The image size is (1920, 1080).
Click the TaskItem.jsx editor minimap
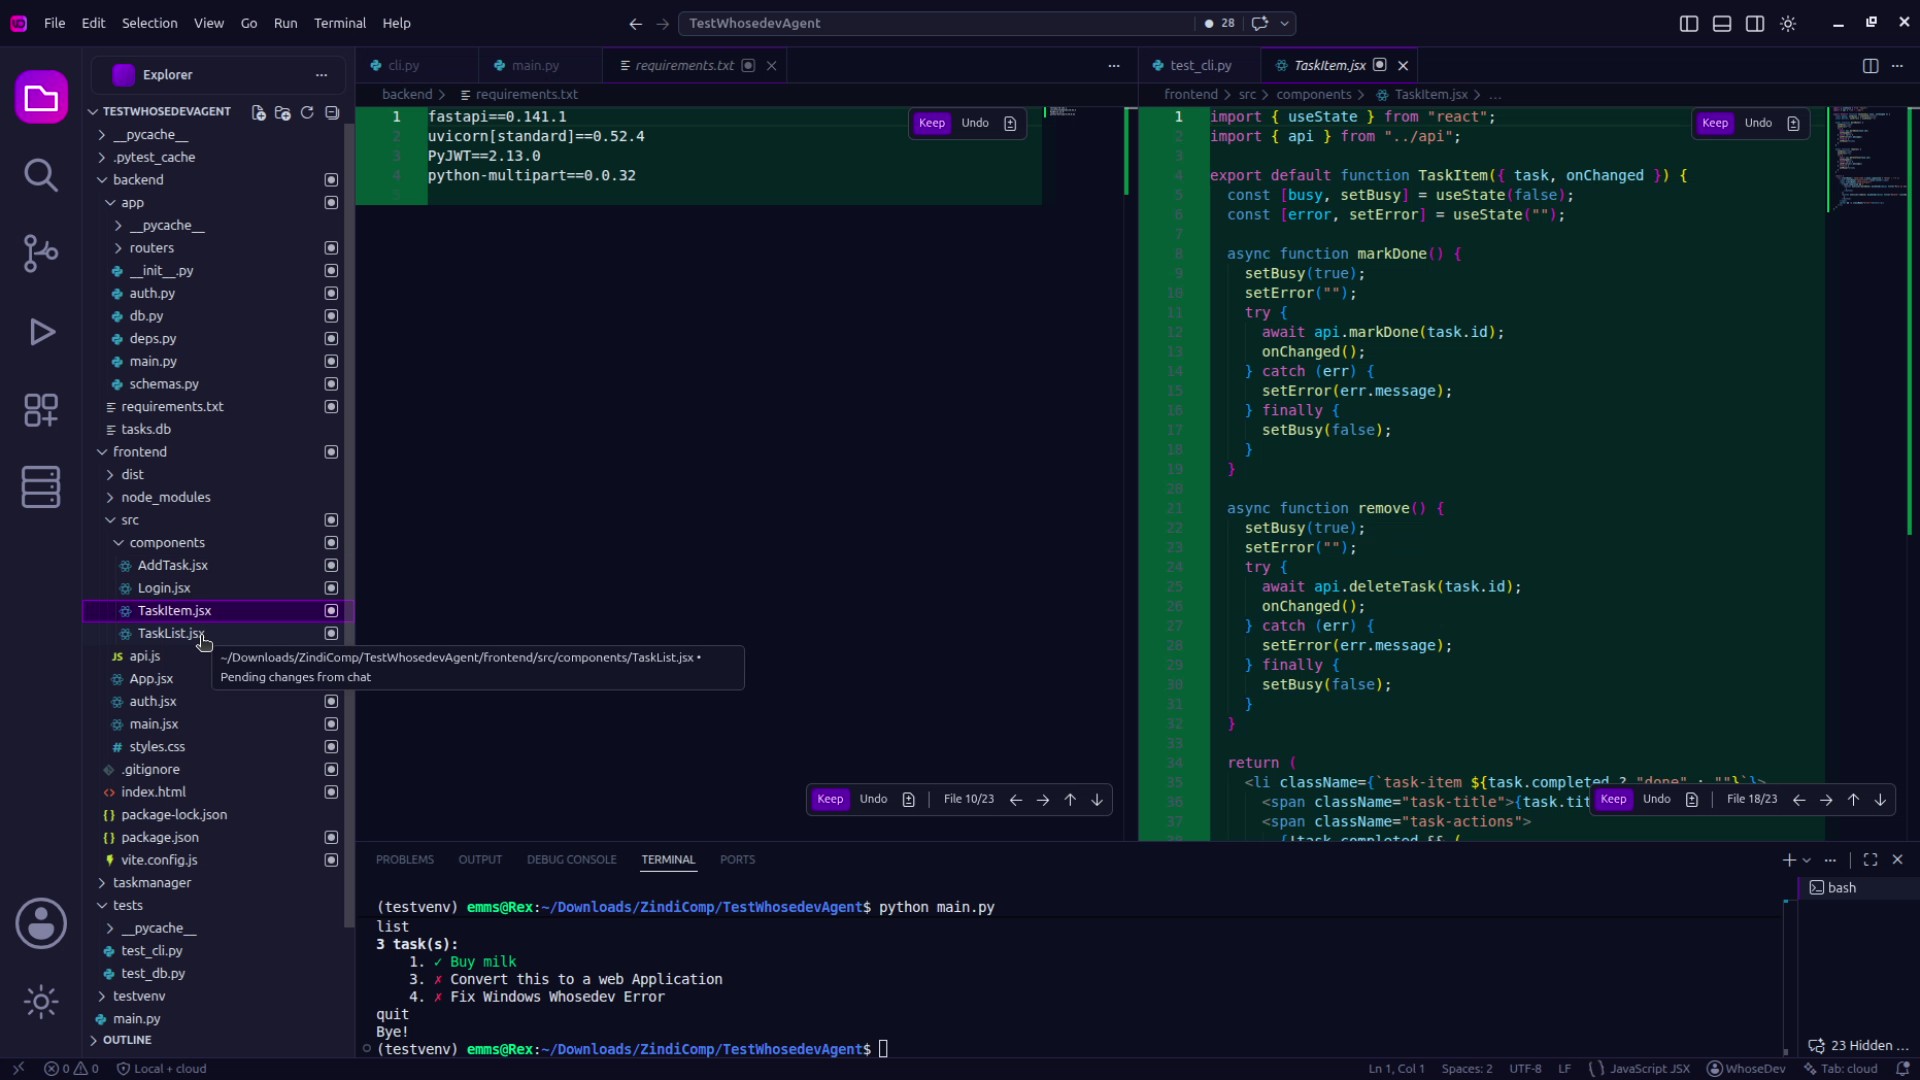1868,158
